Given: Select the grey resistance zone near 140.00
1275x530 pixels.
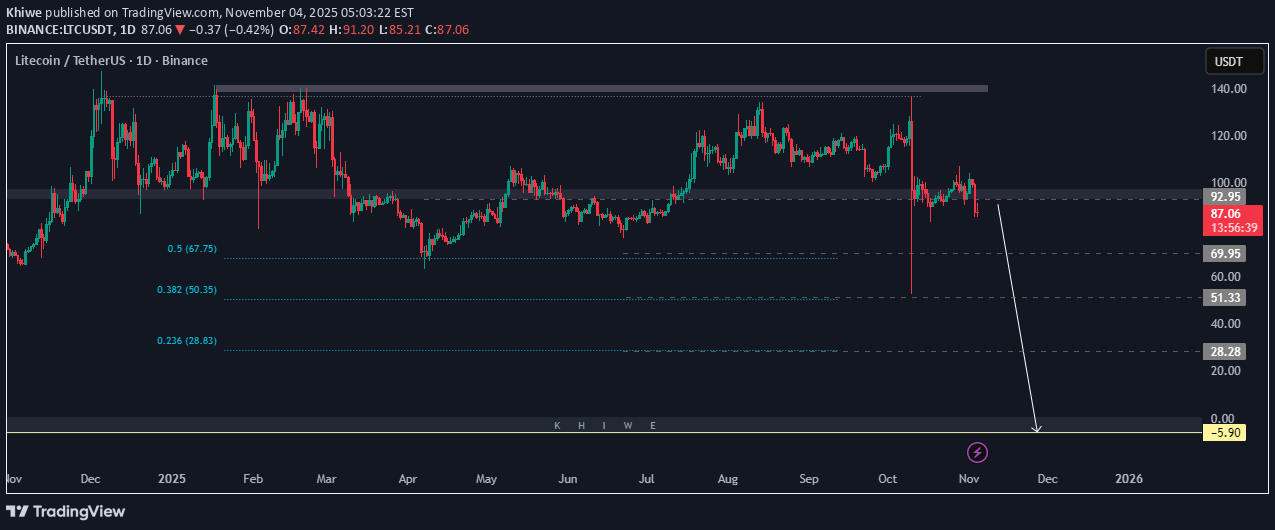Looking at the screenshot, I should point(600,89).
